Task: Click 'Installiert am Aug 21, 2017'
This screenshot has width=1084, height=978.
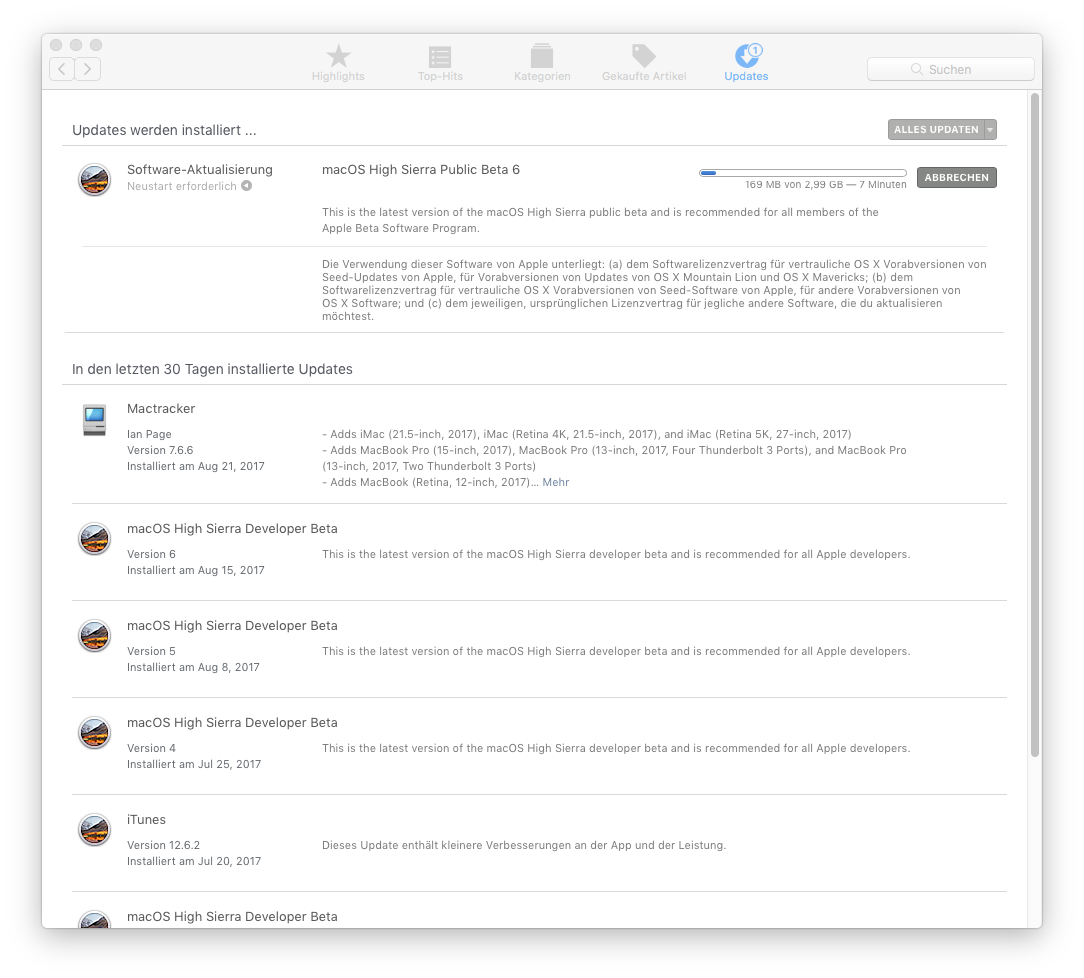Action: coord(196,466)
